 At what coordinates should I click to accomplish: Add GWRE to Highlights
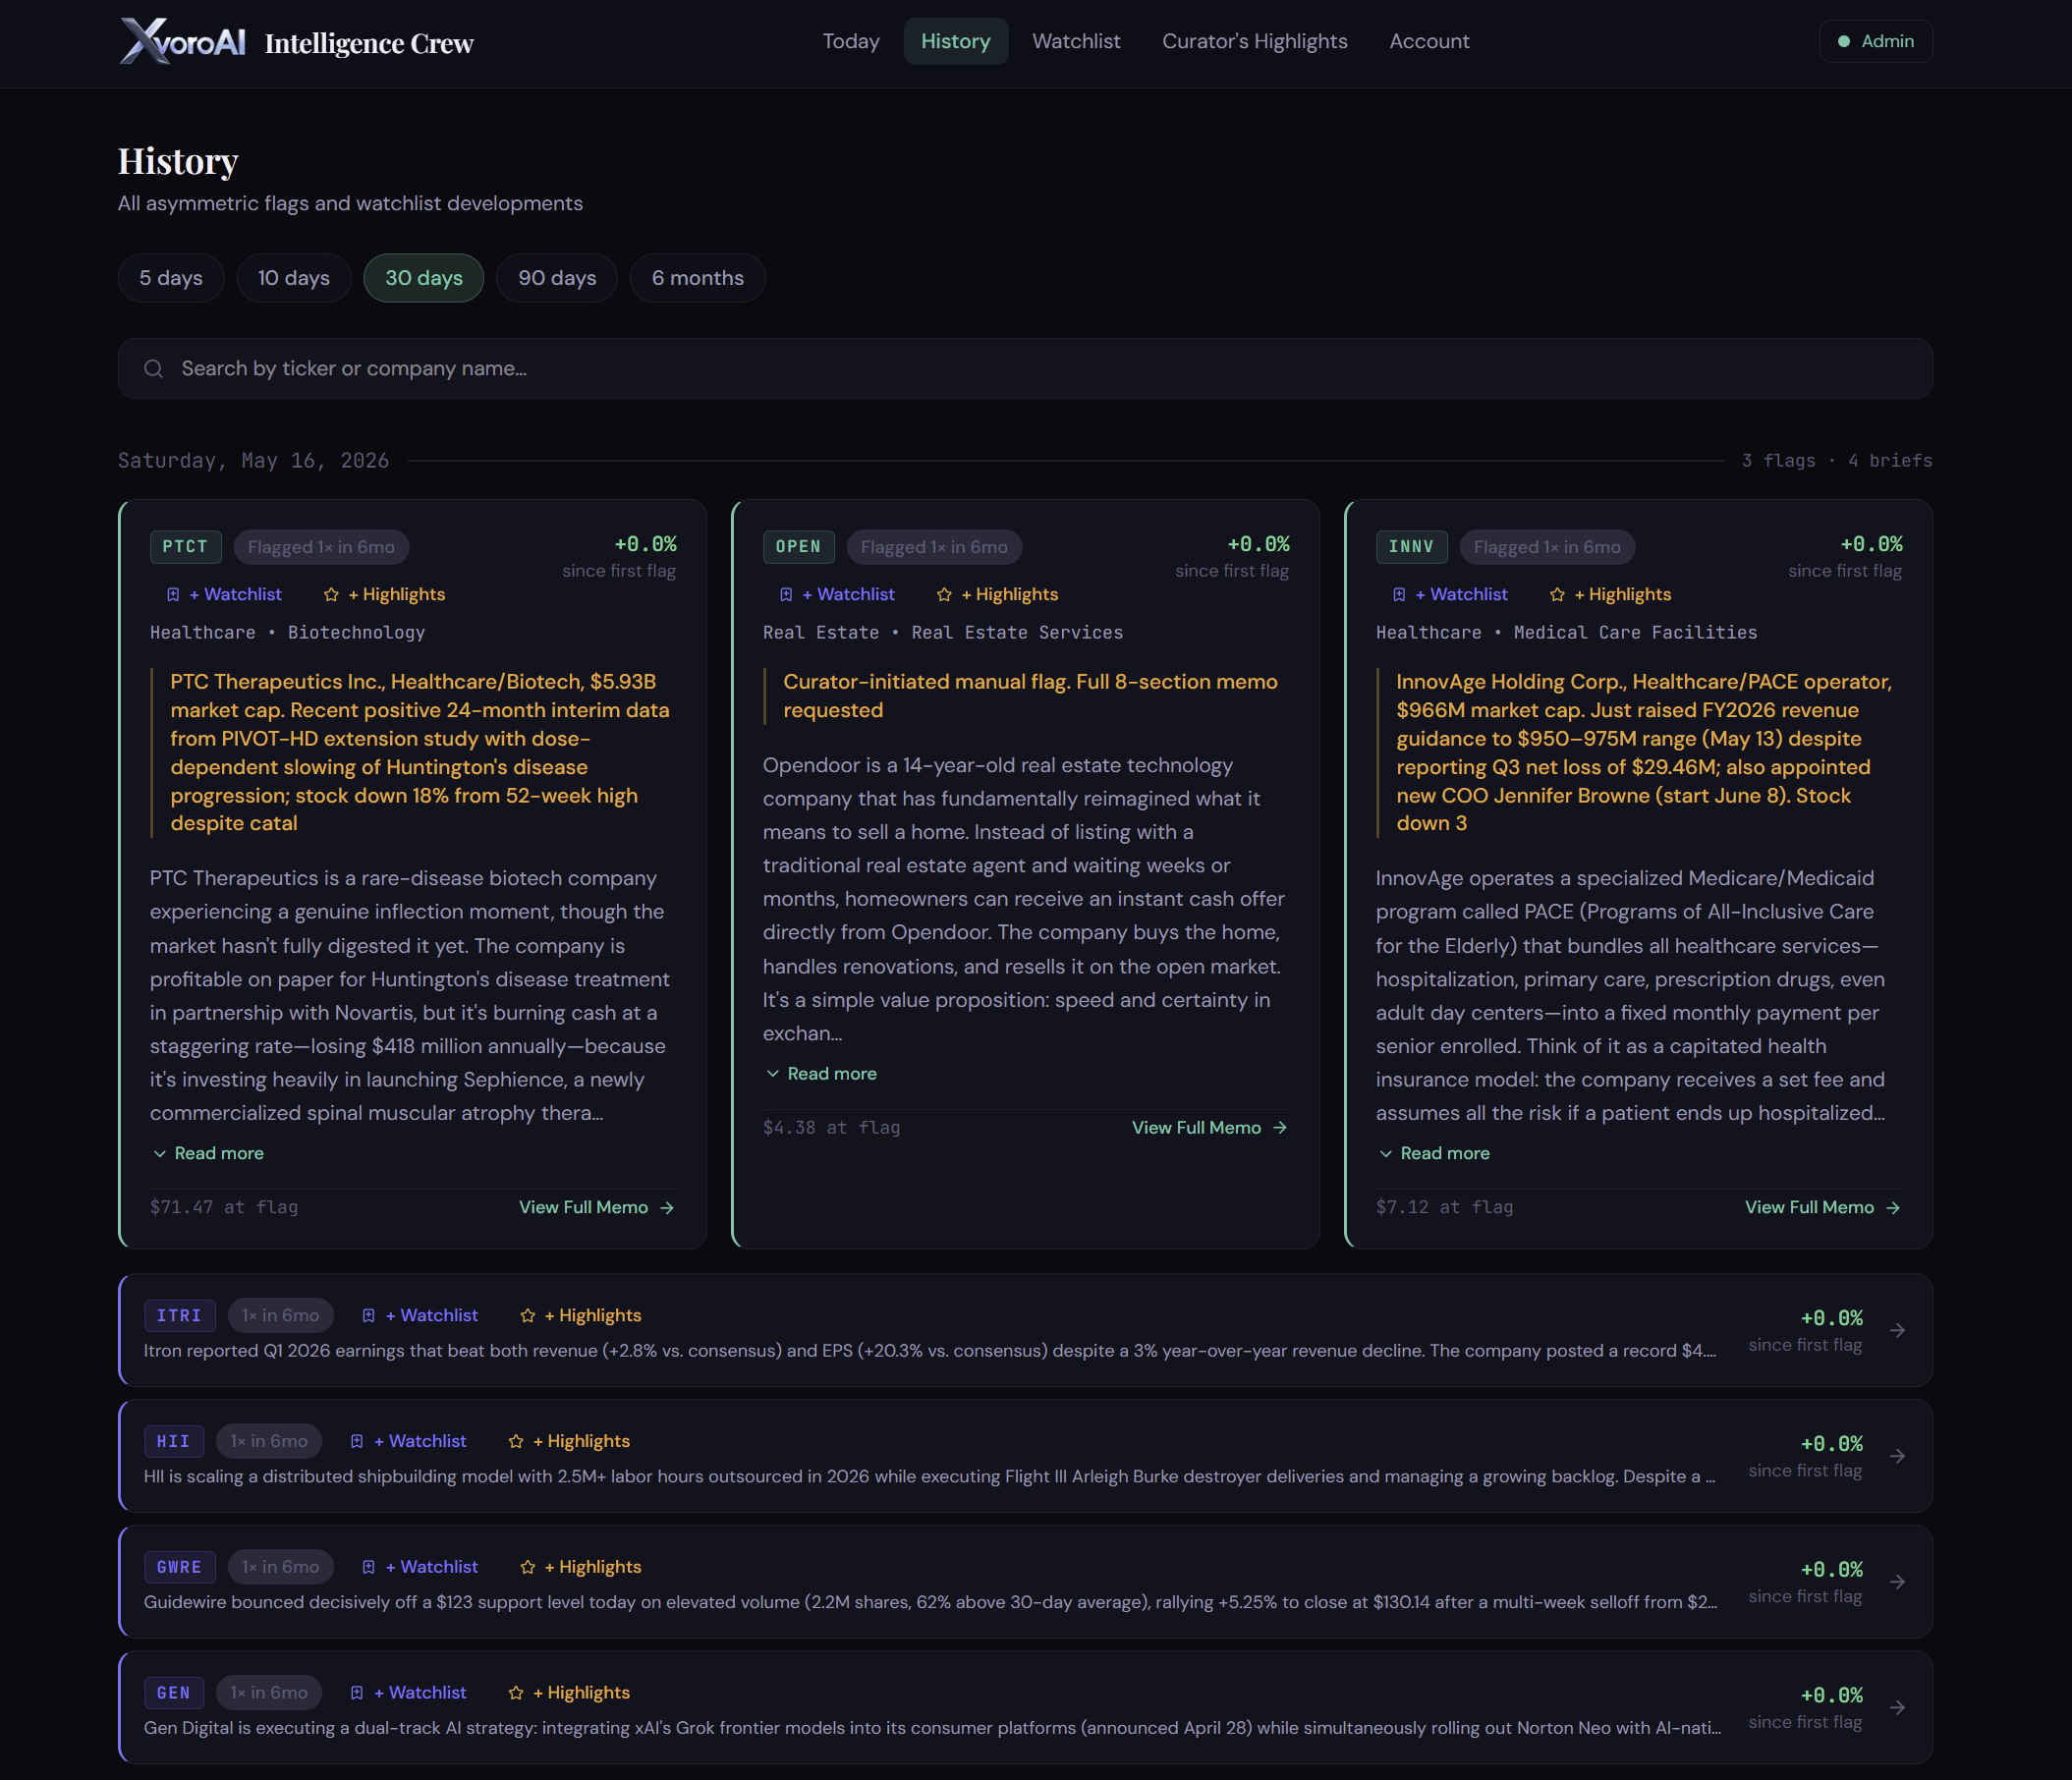pos(581,1568)
